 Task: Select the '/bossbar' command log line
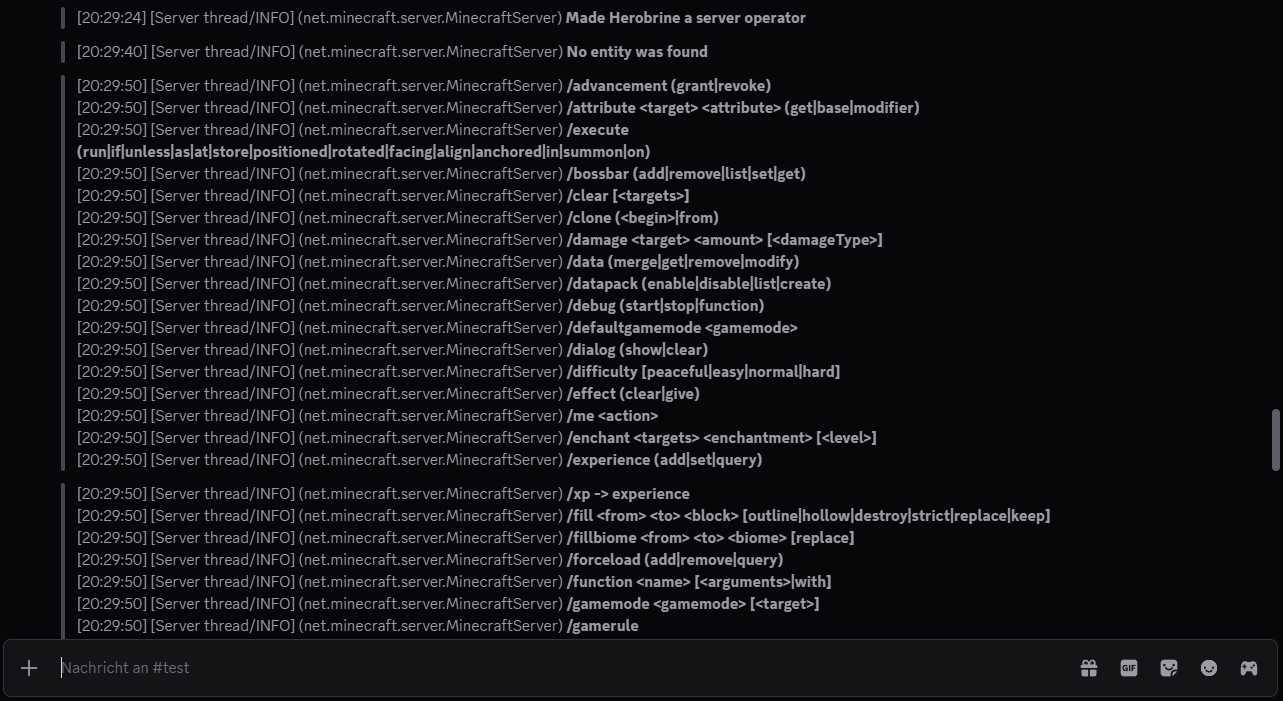pyautogui.click(x=441, y=174)
